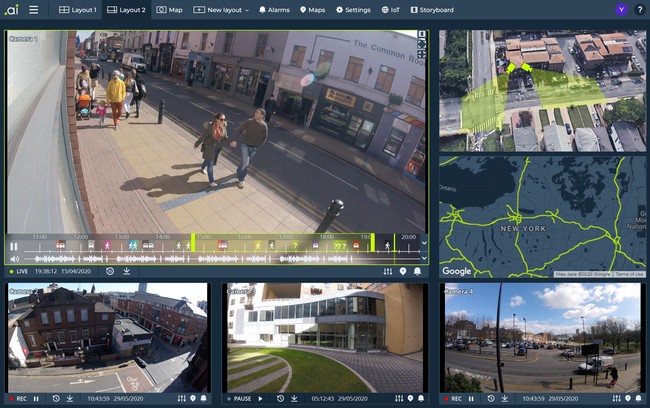Open the hamburger menu
Viewport: 650px width, 408px height.
click(33, 10)
